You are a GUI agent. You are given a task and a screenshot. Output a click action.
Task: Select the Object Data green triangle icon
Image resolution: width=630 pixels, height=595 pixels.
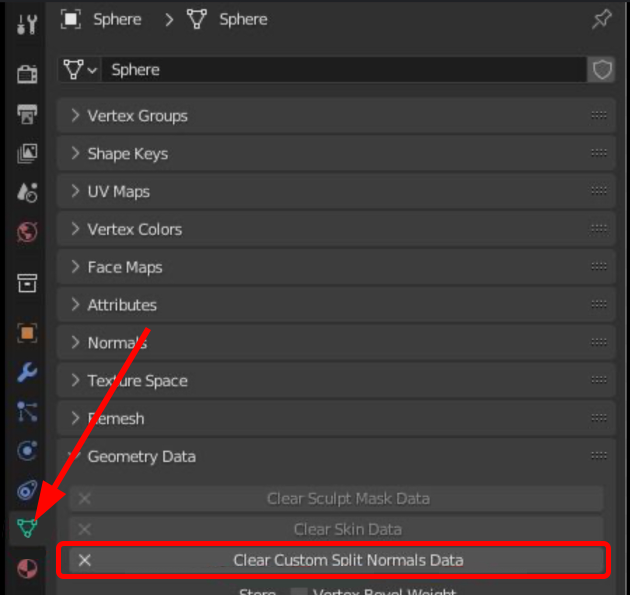[27, 528]
